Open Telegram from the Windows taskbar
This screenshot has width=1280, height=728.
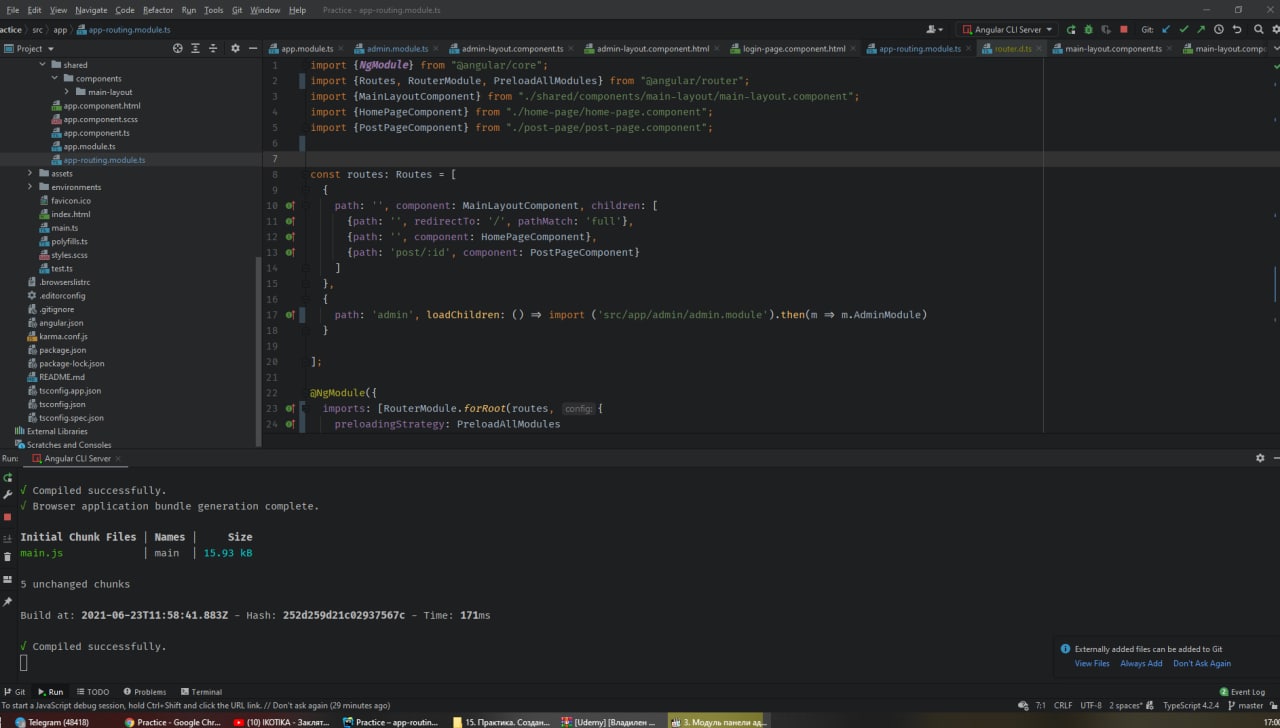click(x=50, y=722)
